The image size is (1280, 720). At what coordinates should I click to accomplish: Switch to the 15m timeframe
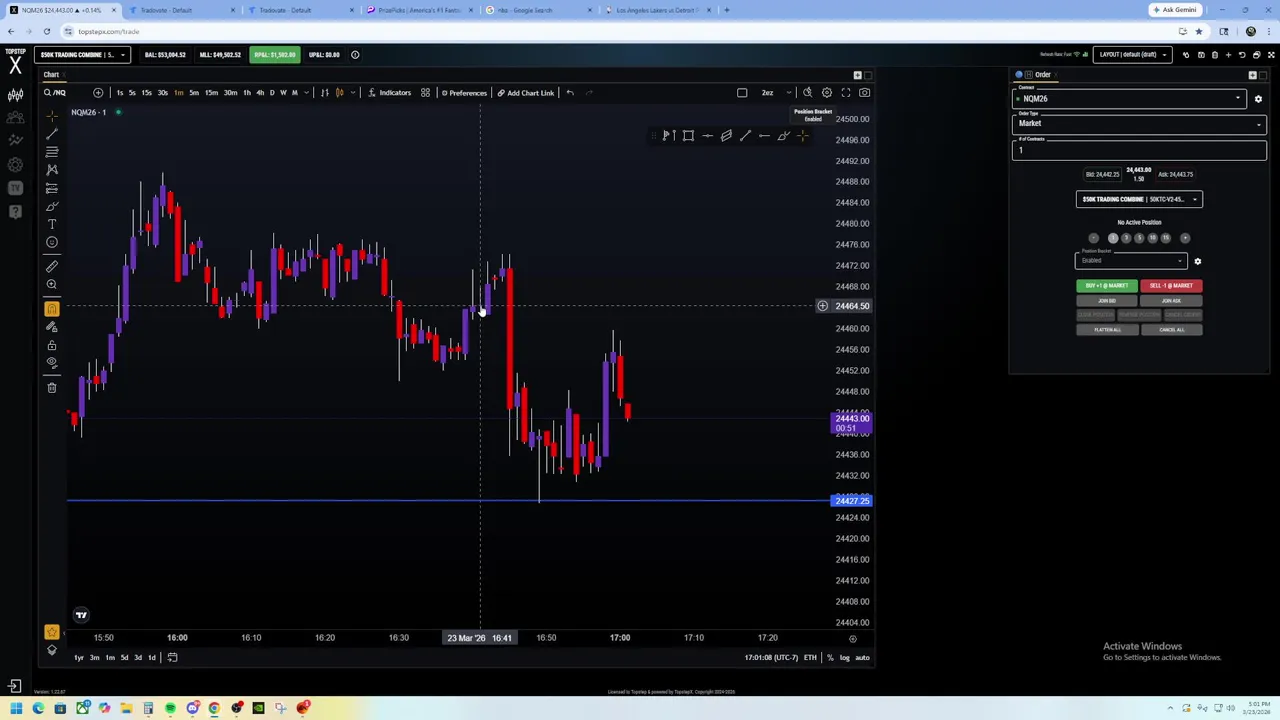211,93
